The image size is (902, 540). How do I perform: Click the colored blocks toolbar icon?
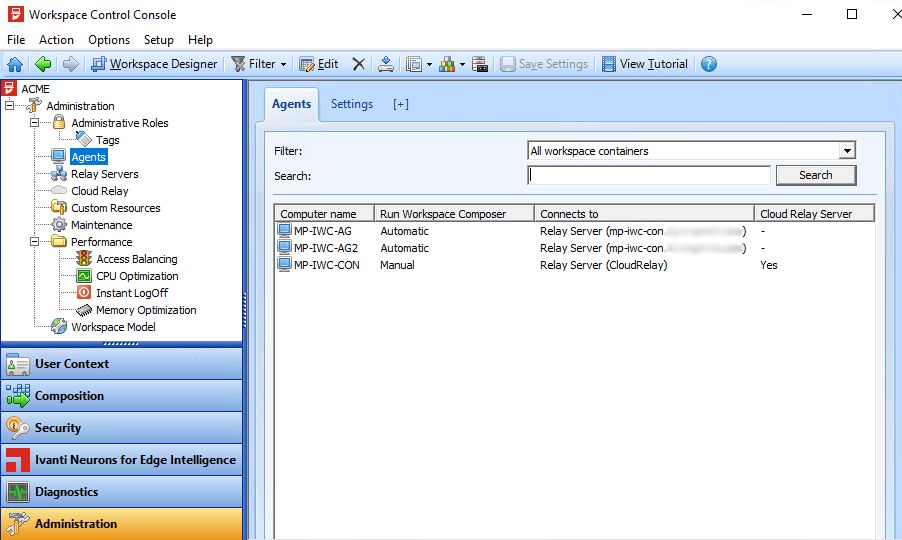coord(447,64)
